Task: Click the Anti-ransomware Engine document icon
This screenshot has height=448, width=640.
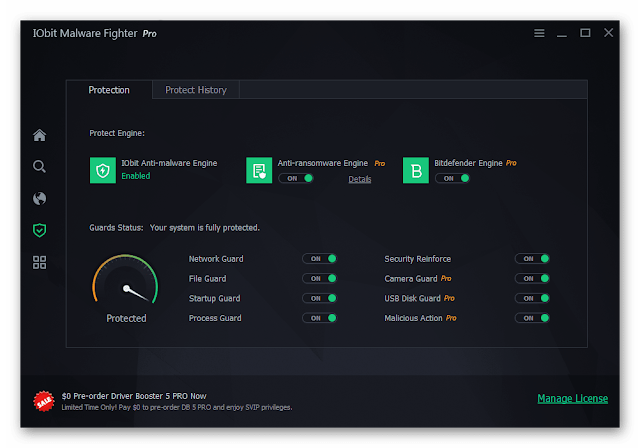Action: click(x=259, y=170)
